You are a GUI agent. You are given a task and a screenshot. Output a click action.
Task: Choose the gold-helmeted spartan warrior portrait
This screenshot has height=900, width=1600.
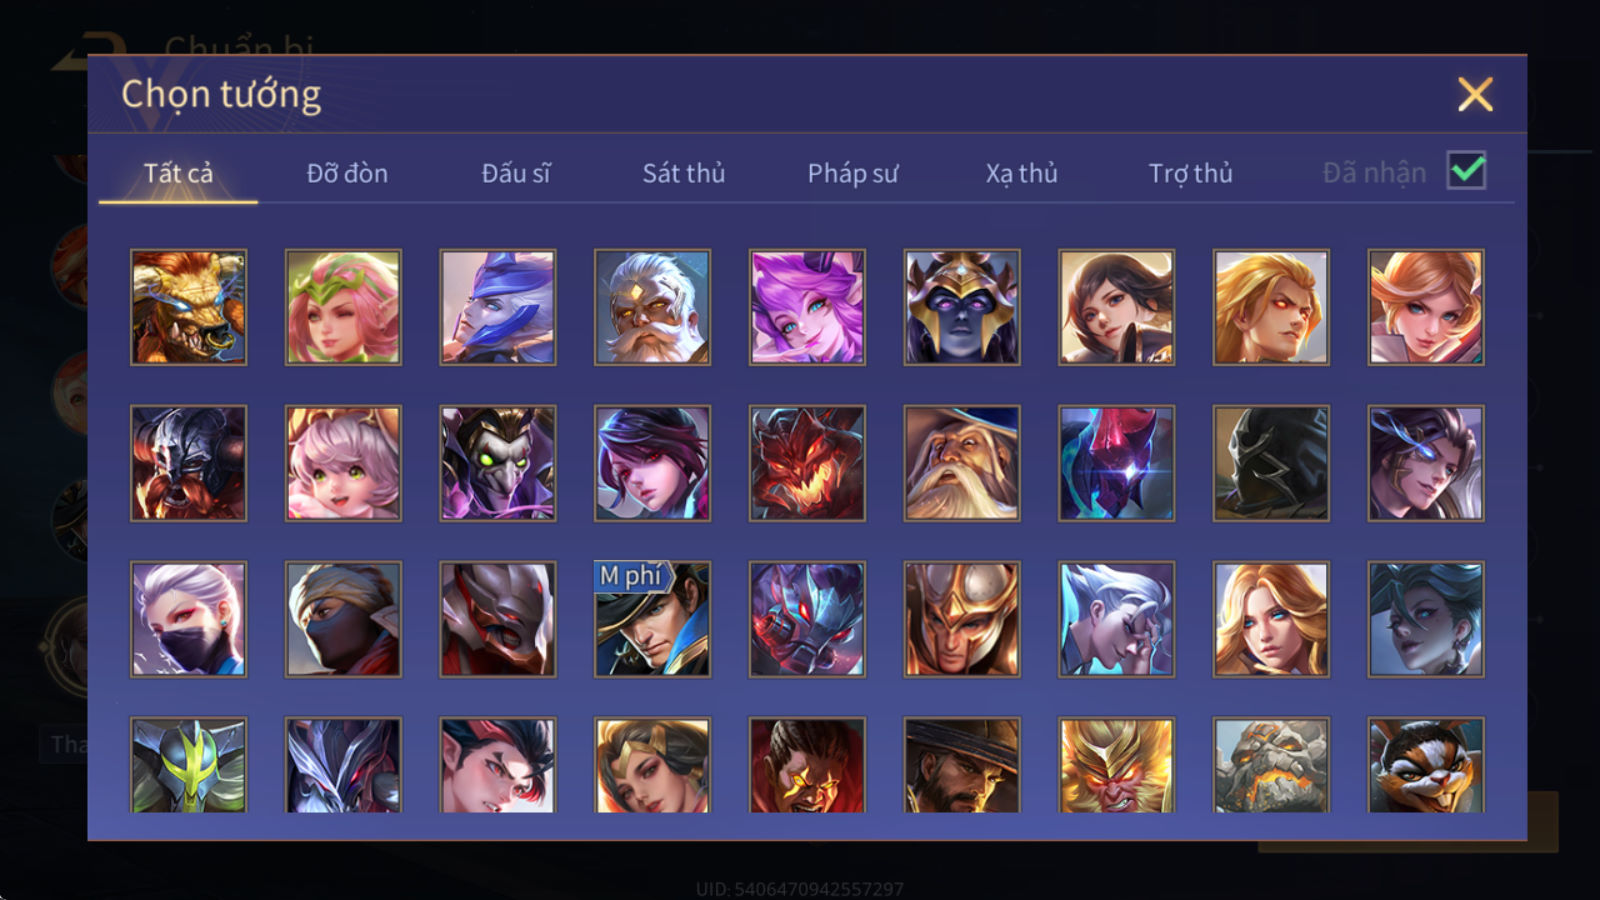click(x=962, y=619)
